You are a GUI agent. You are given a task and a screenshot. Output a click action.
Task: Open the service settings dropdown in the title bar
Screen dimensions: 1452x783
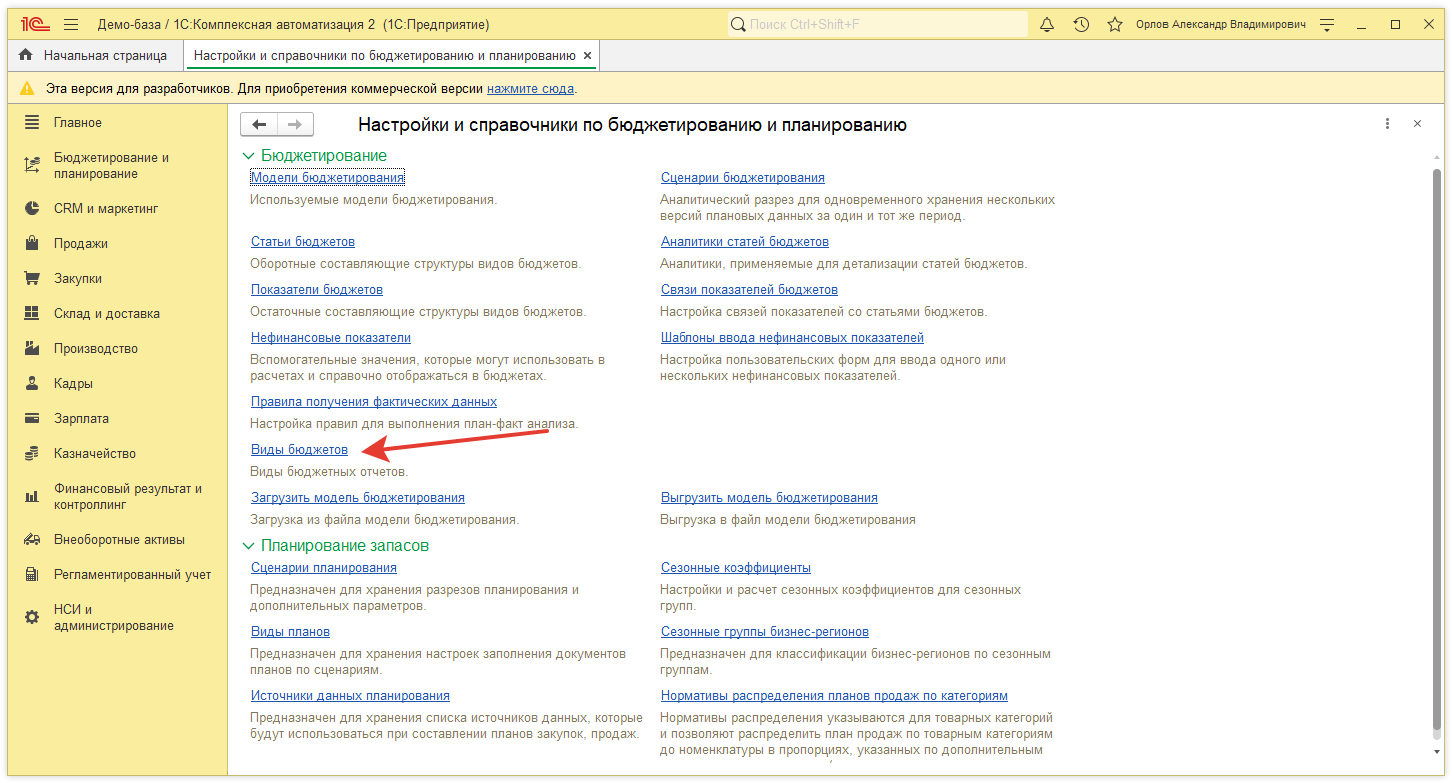point(1327,24)
